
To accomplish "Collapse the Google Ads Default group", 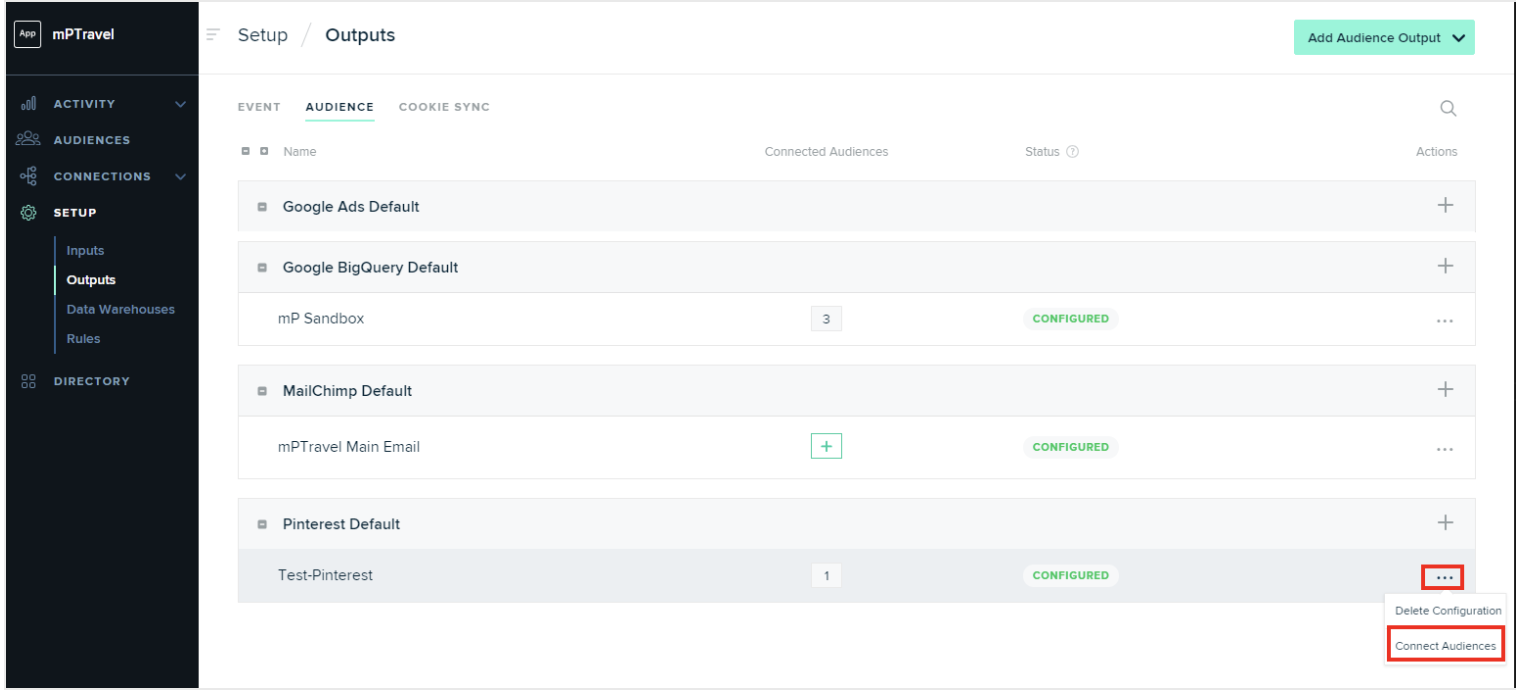I will [263, 207].
